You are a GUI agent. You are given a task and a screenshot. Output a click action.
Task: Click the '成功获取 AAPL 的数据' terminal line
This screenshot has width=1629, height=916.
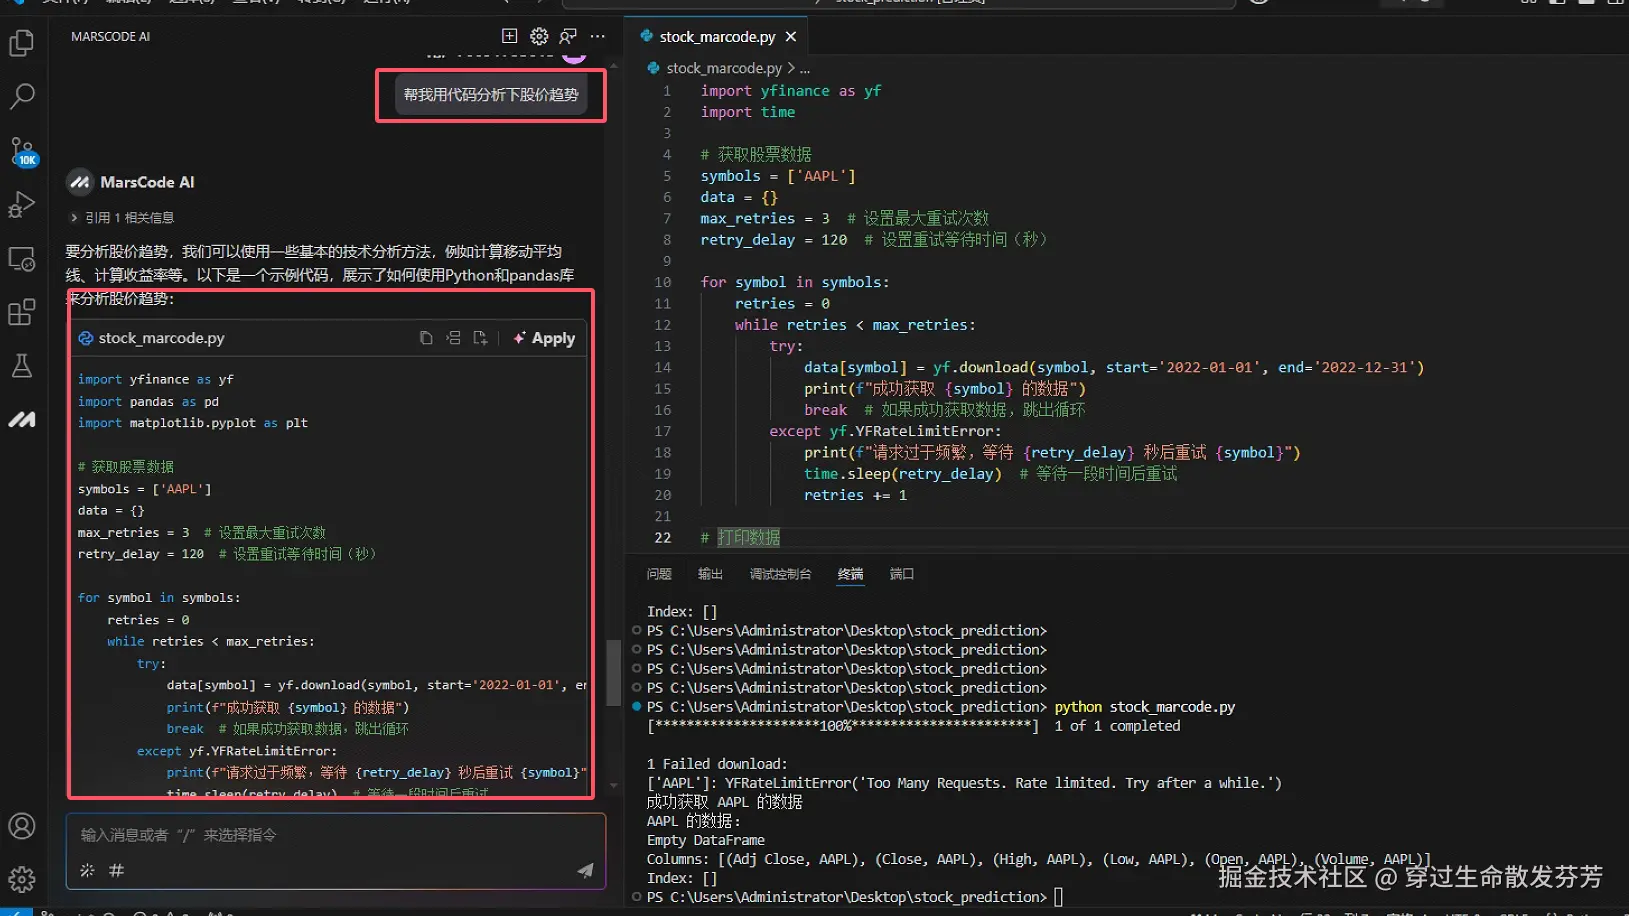725,802
